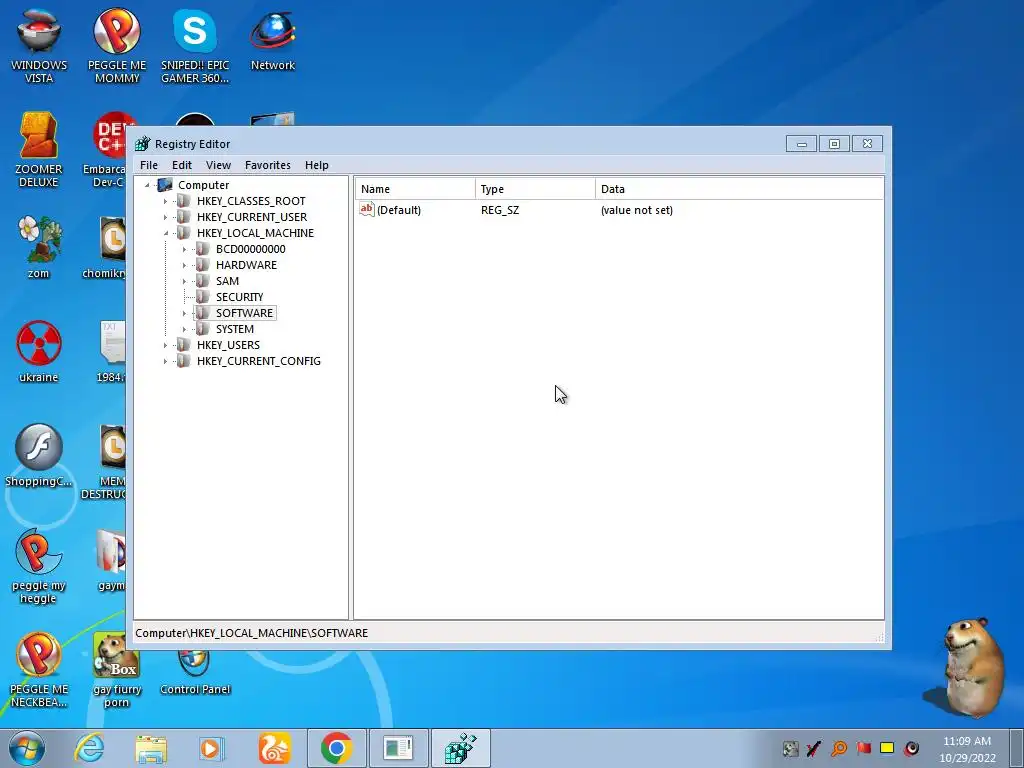The height and width of the screenshot is (768, 1024).
Task: Expand the BCD00000000 key arrow
Action: 184,249
